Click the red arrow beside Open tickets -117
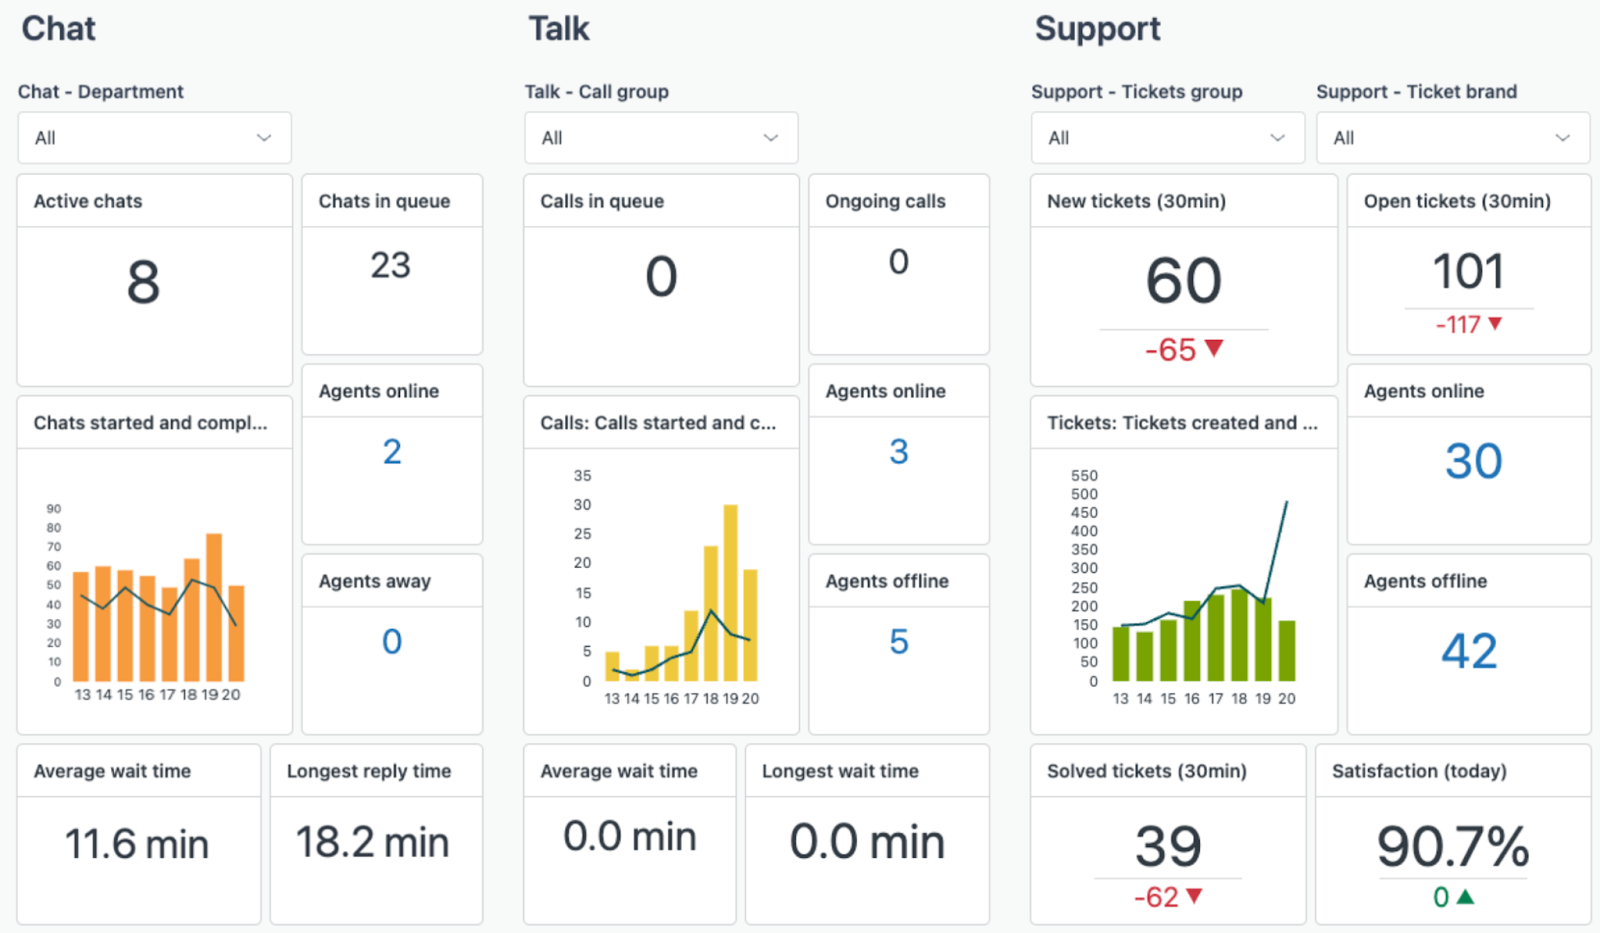Viewport: 1600px width, 933px height. coord(1495,324)
